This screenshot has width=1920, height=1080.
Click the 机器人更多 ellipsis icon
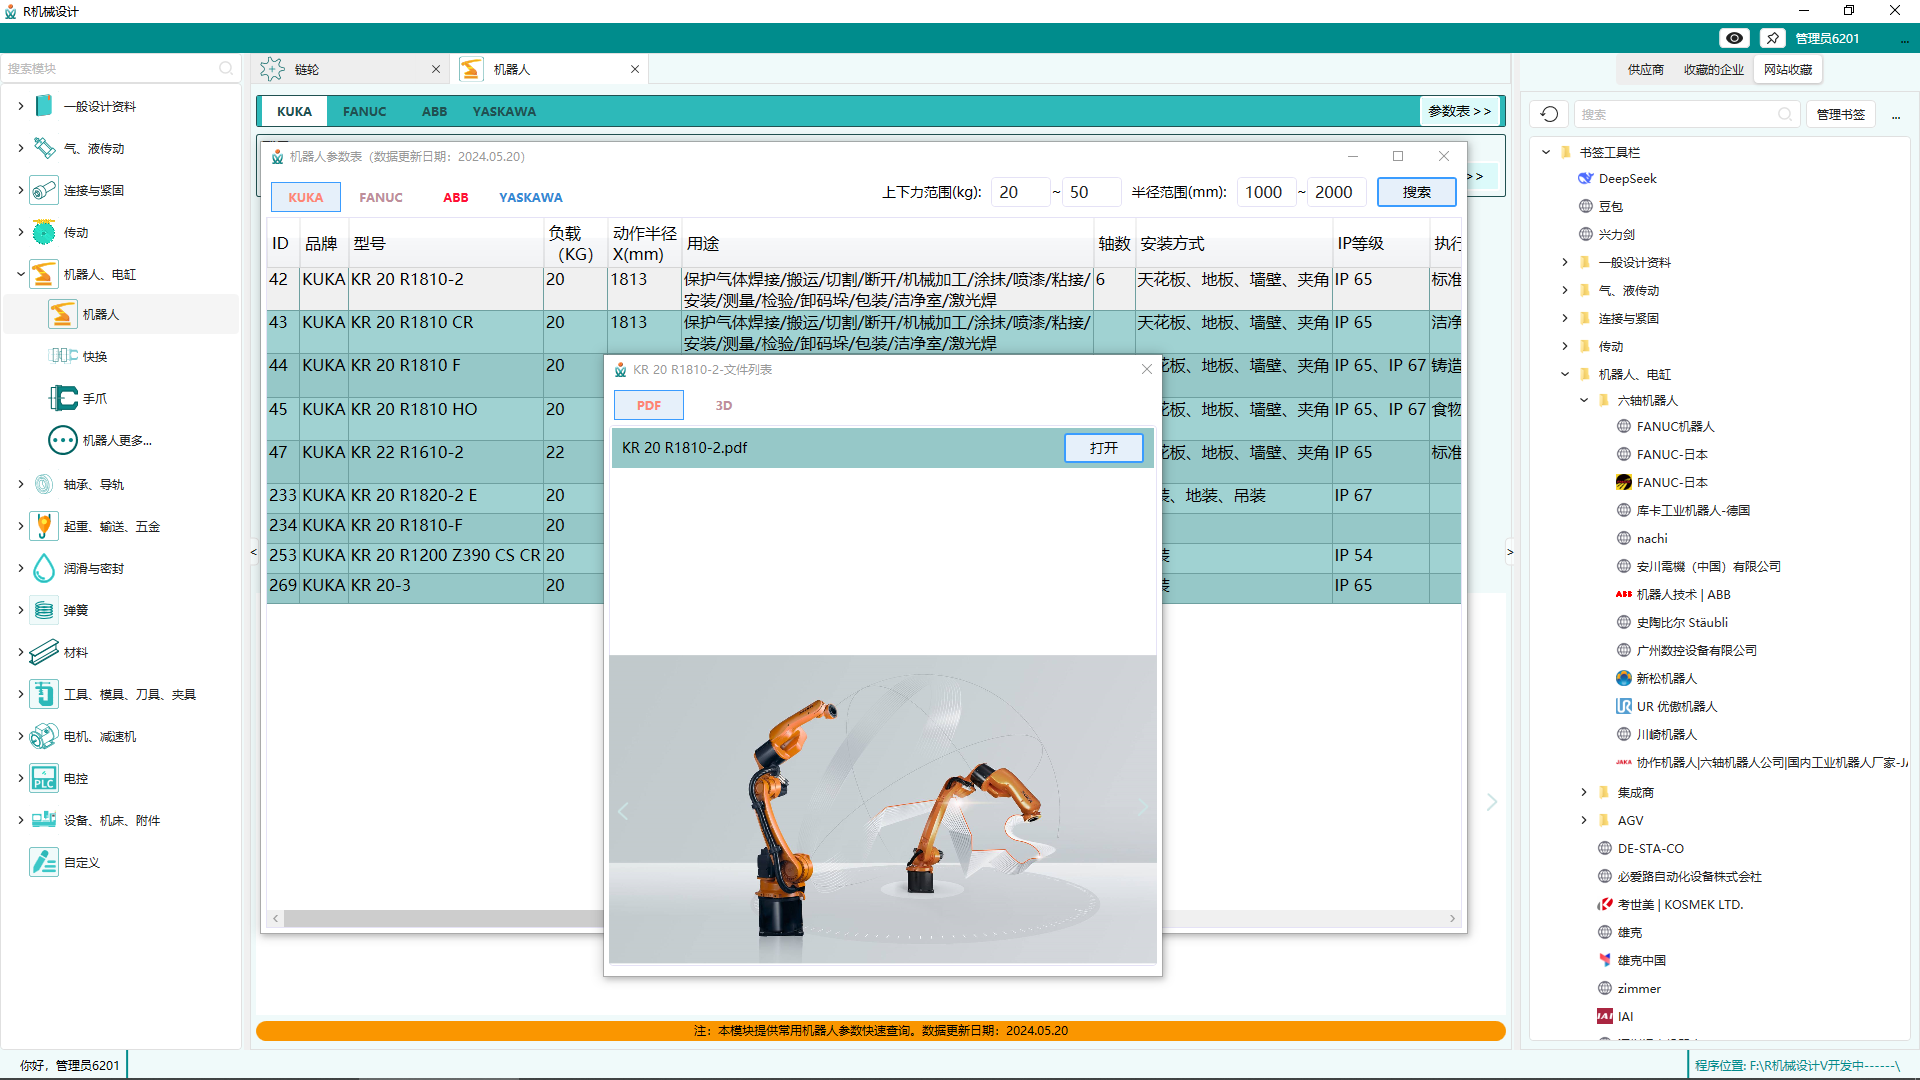63,440
